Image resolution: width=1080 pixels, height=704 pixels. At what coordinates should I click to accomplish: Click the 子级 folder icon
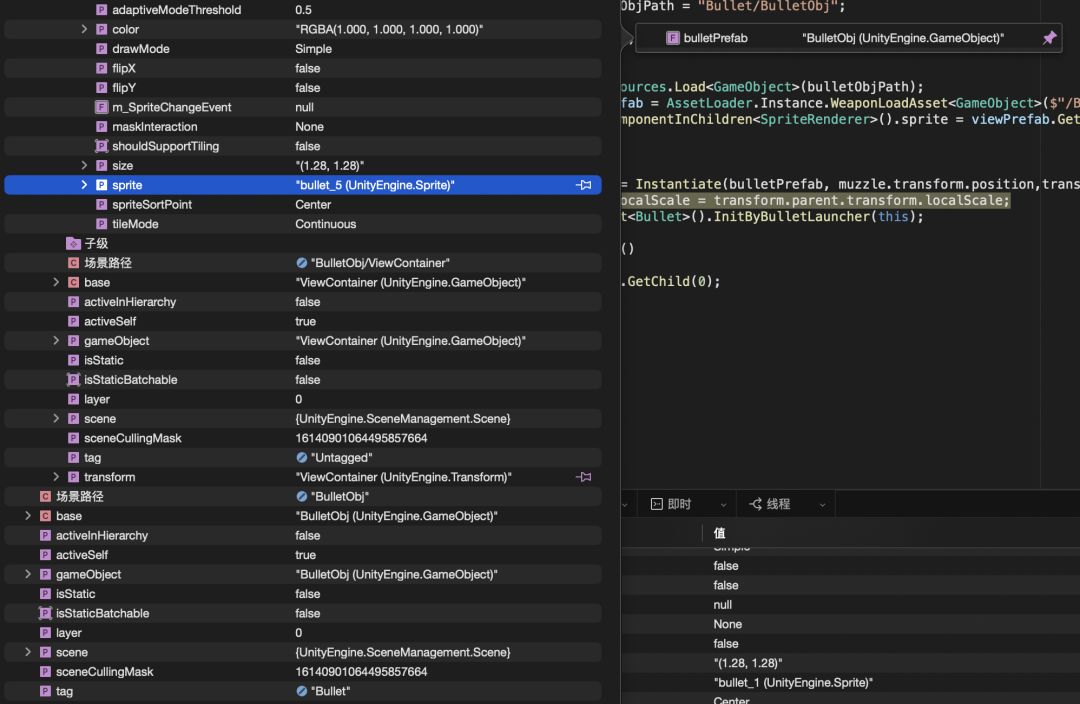pos(73,243)
